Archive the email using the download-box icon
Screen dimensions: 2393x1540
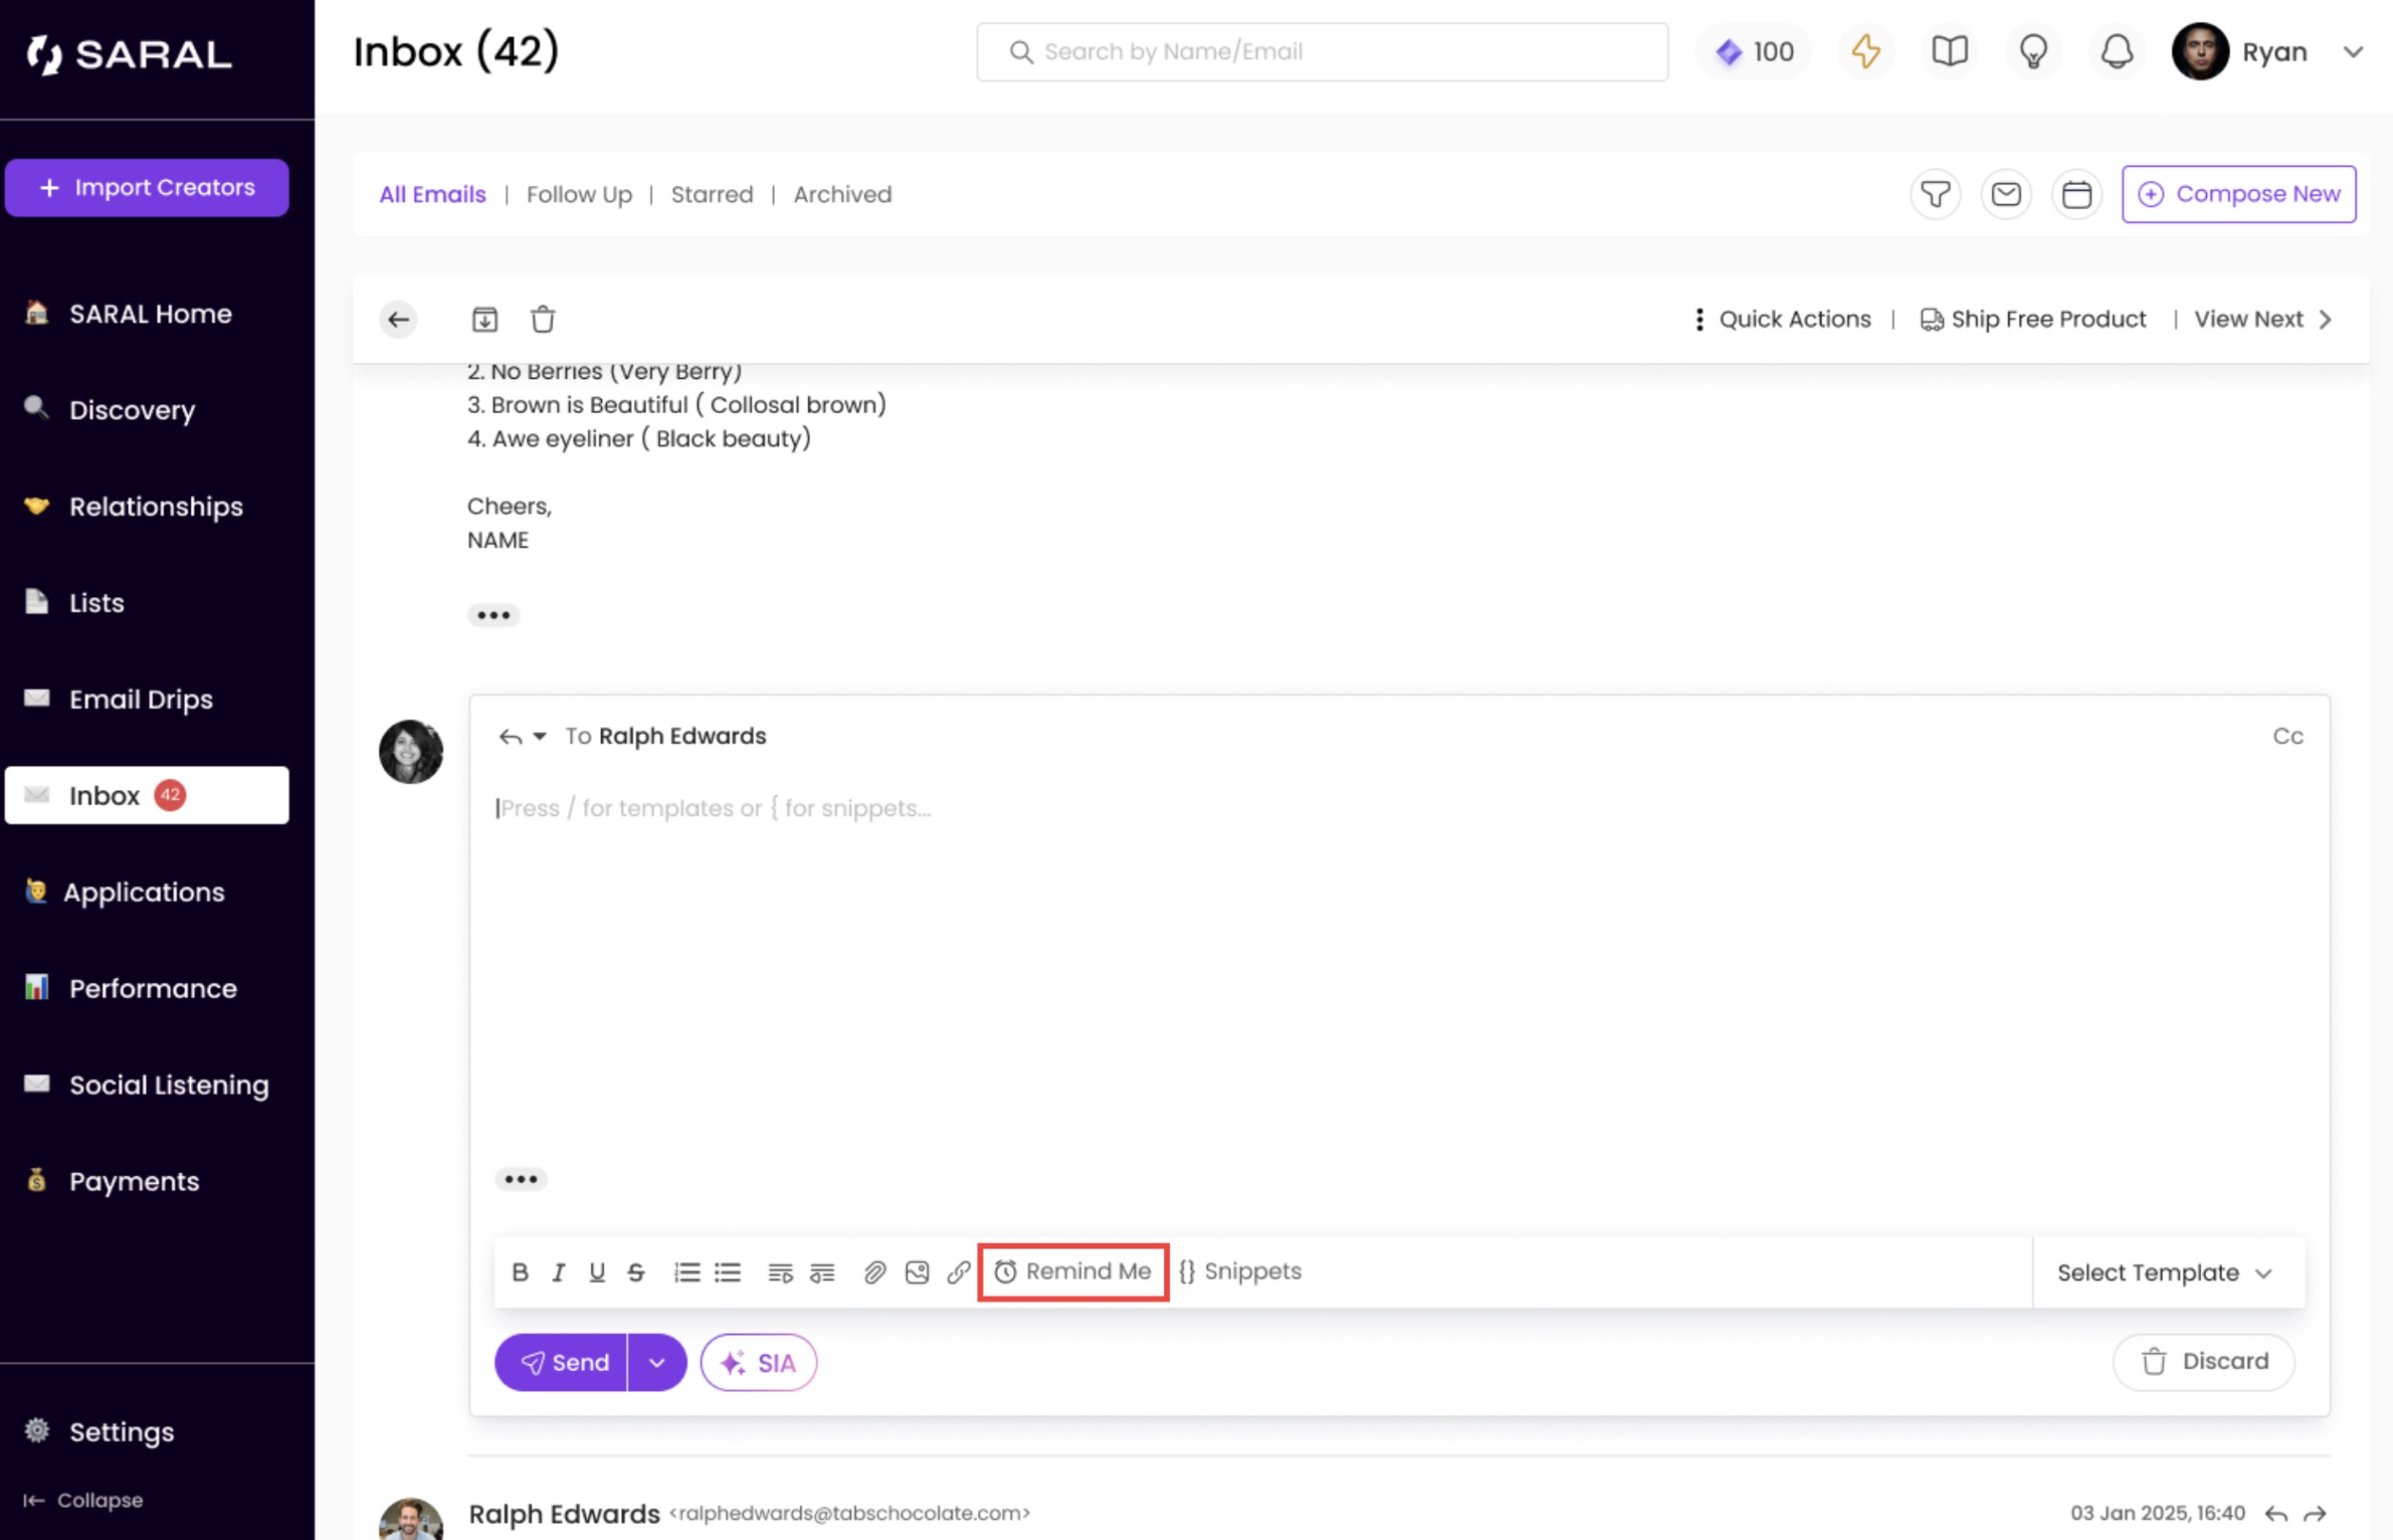coord(486,318)
